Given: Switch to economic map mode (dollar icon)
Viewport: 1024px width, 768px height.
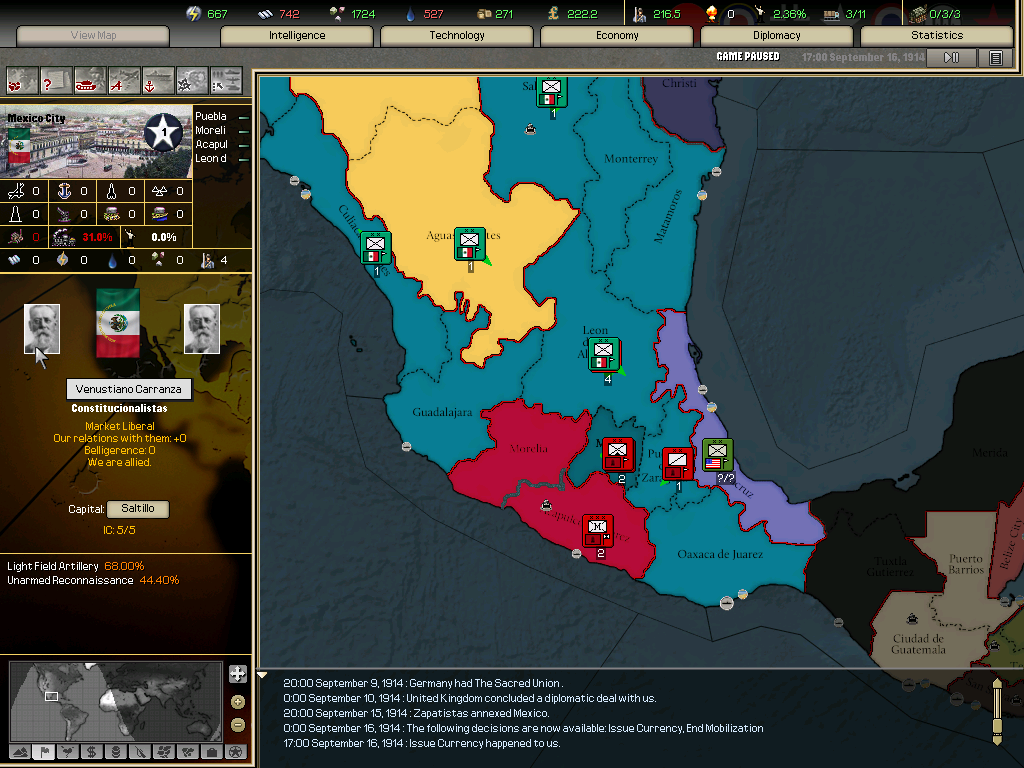Looking at the screenshot, I should (x=91, y=752).
